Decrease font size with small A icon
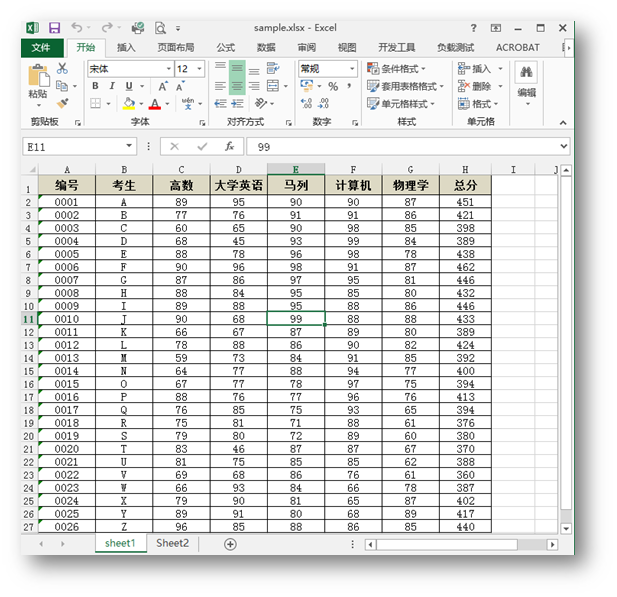Viewport: 617px width, 597px height. tap(180, 86)
